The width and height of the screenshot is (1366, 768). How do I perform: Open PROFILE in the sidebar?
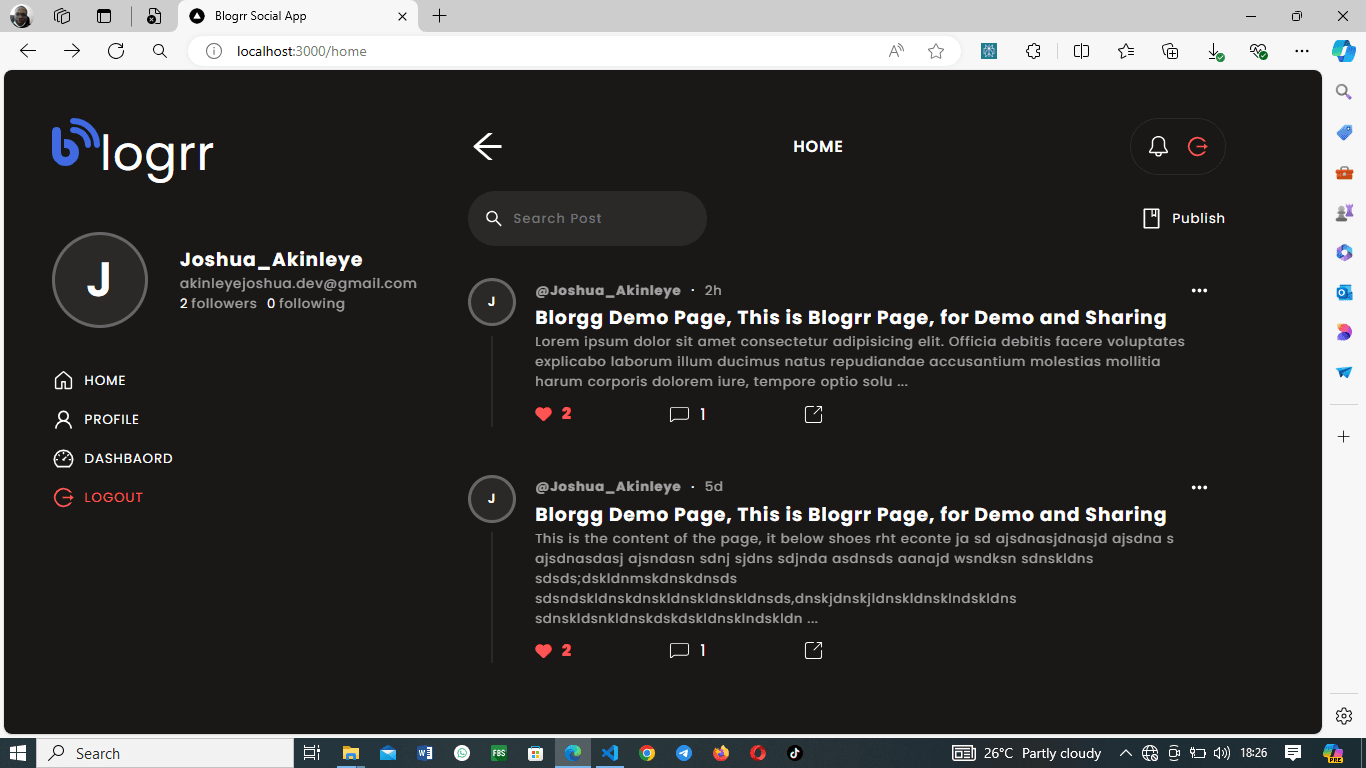pos(96,419)
